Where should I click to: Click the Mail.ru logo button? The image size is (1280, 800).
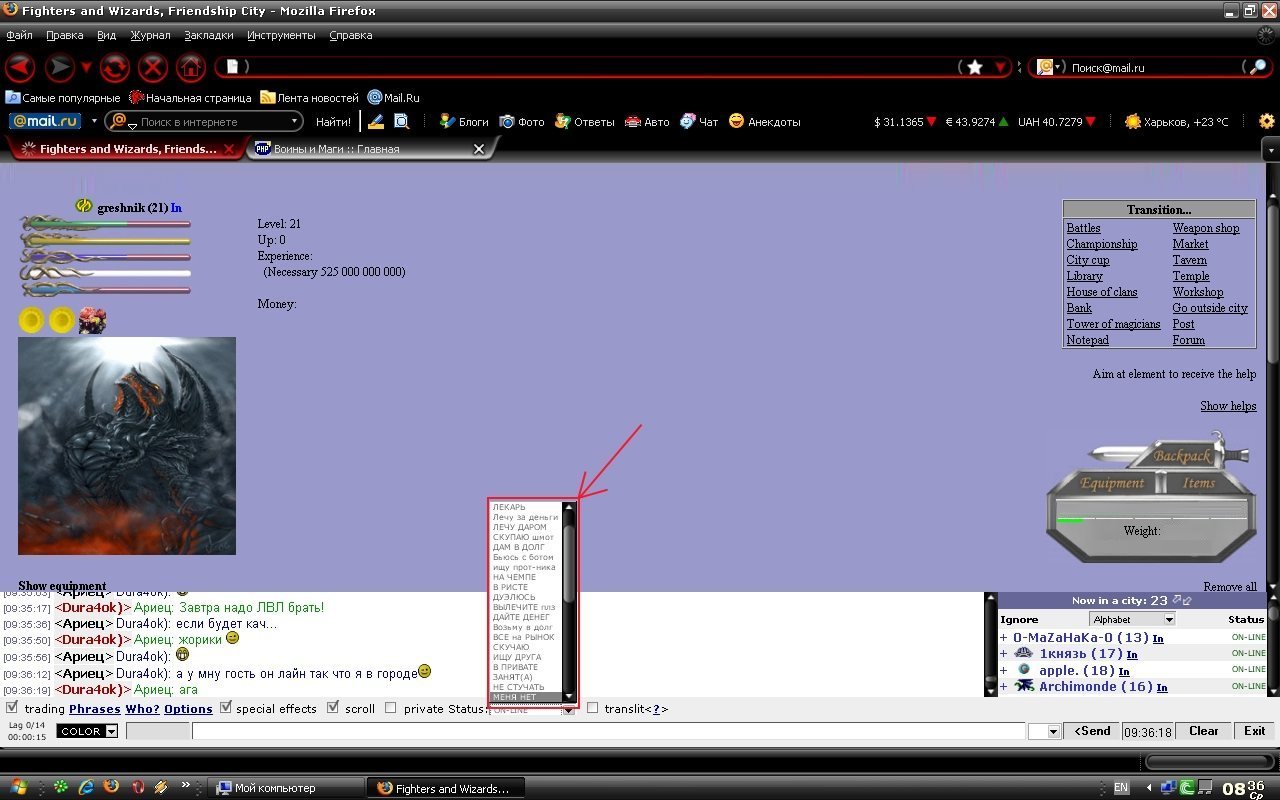click(x=45, y=121)
